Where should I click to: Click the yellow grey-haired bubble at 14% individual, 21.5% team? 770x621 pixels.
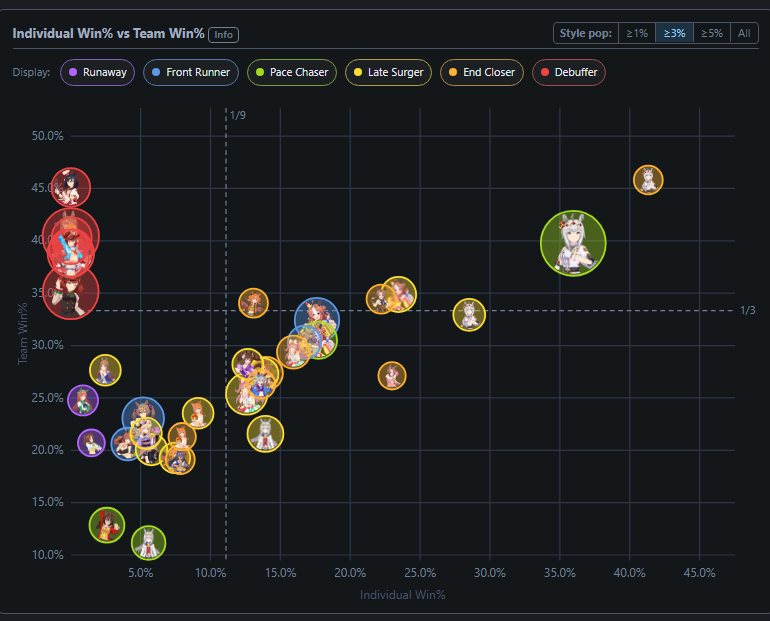(x=265, y=434)
